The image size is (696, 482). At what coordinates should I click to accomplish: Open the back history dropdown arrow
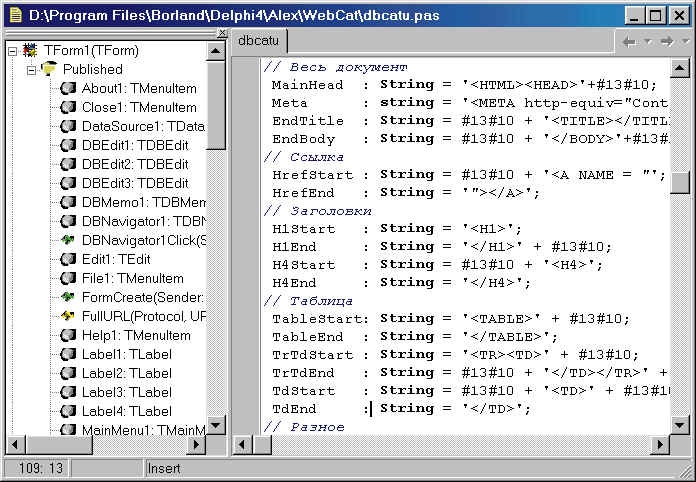(648, 42)
